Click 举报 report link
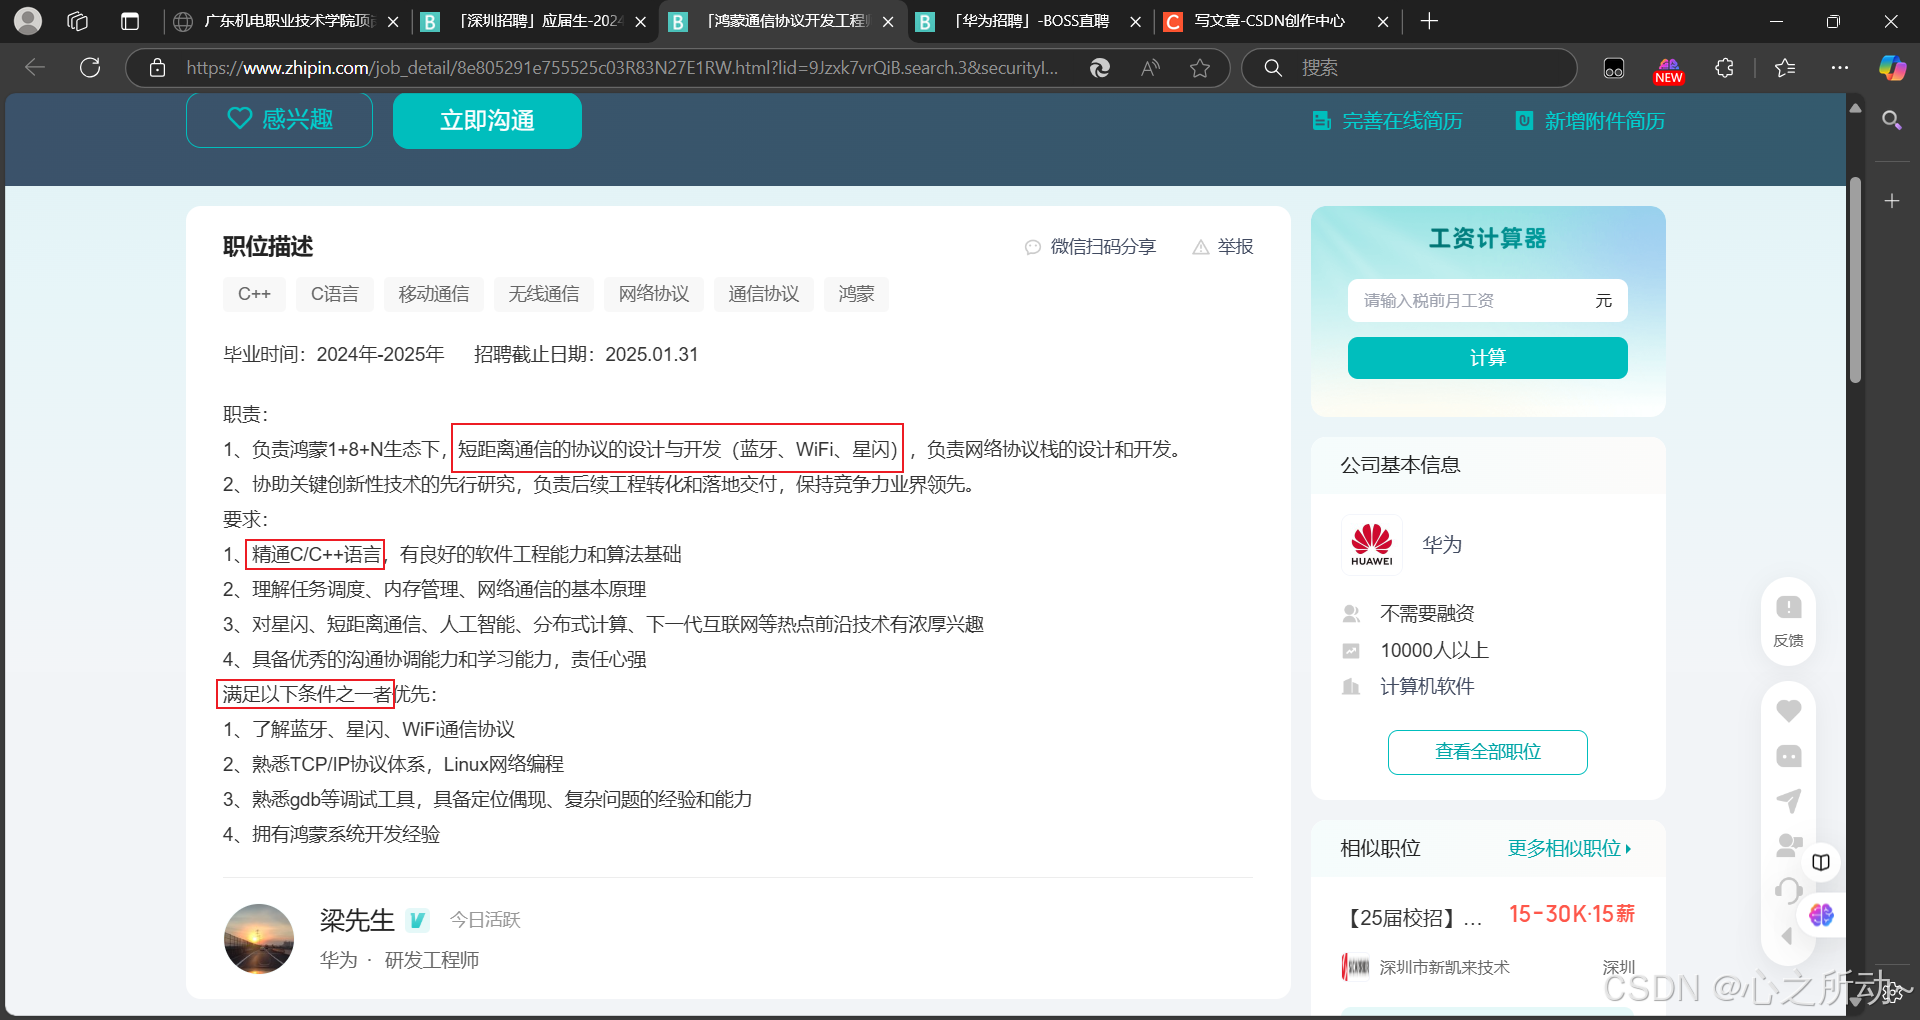Screen dimensions: 1920x1020 (x=1223, y=247)
